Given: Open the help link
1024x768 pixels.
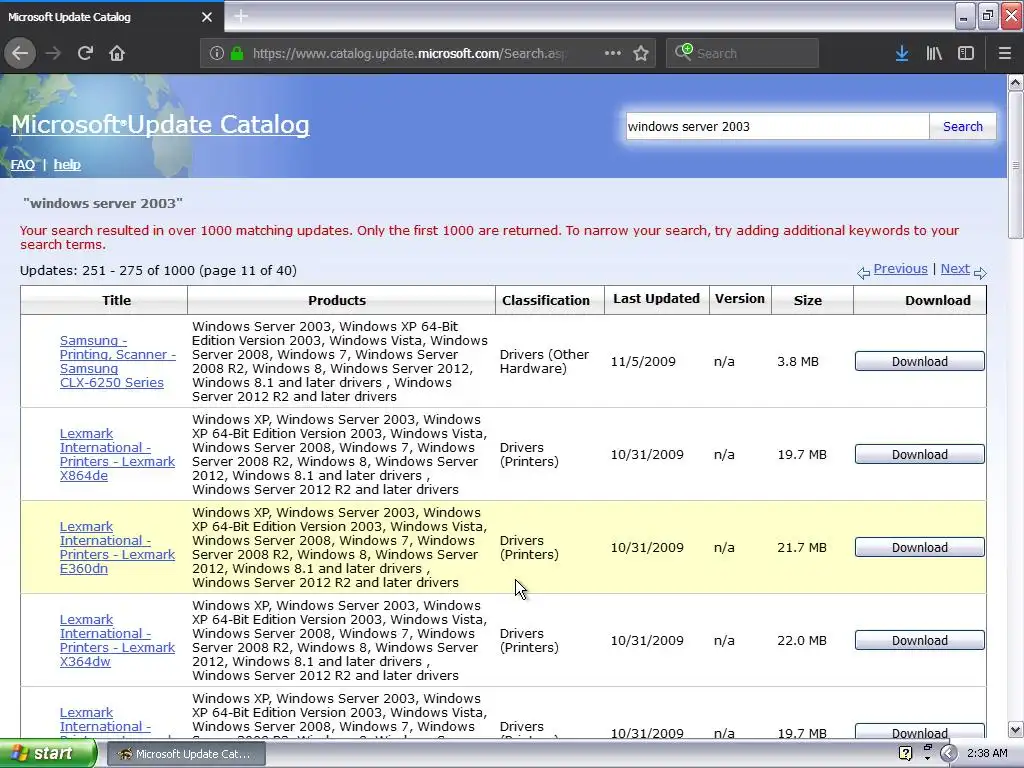Looking at the screenshot, I should pyautogui.click(x=67, y=165).
